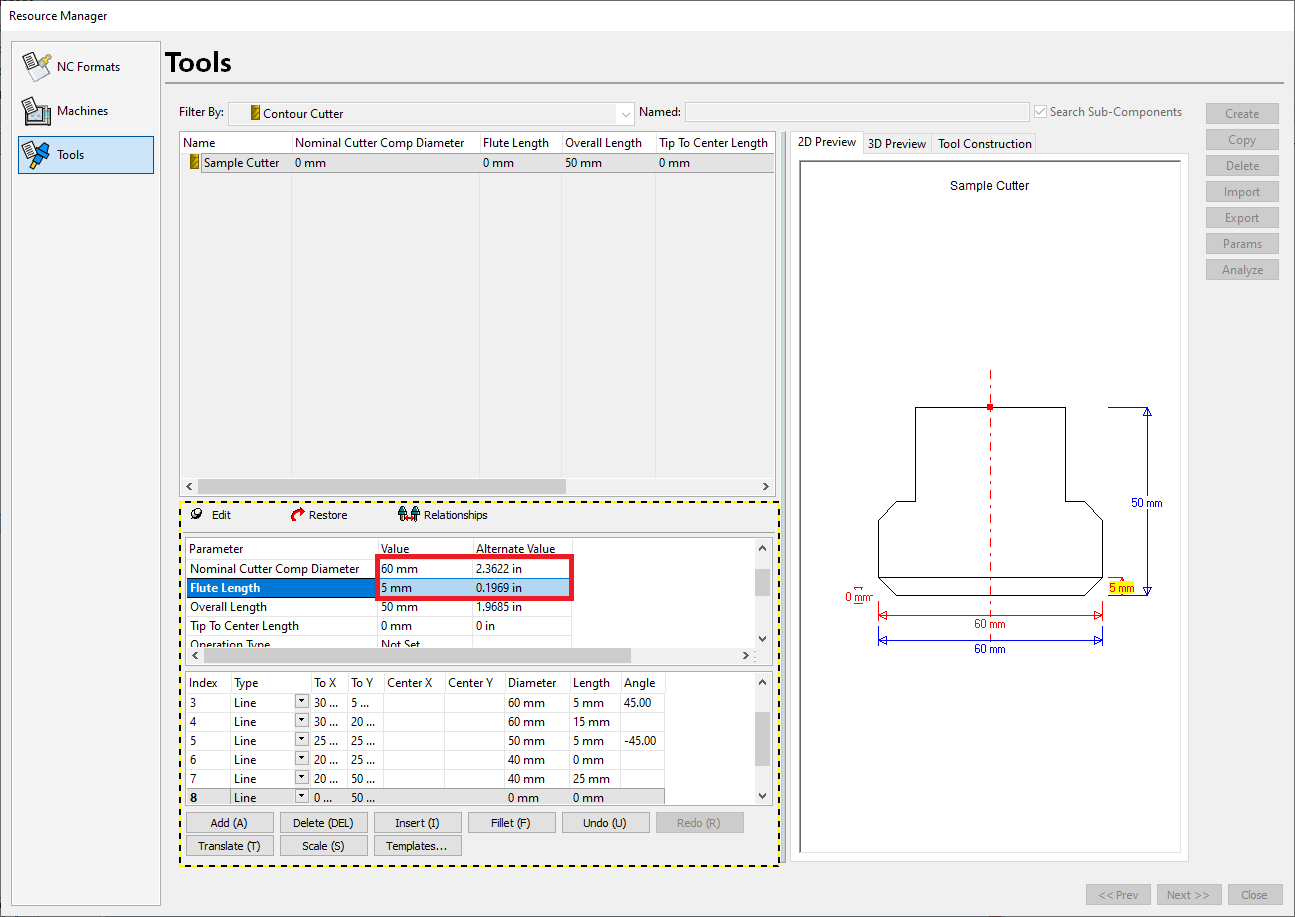1295x917 pixels.
Task: Click the tool list horizontal scrollbar
Action: tap(382, 487)
